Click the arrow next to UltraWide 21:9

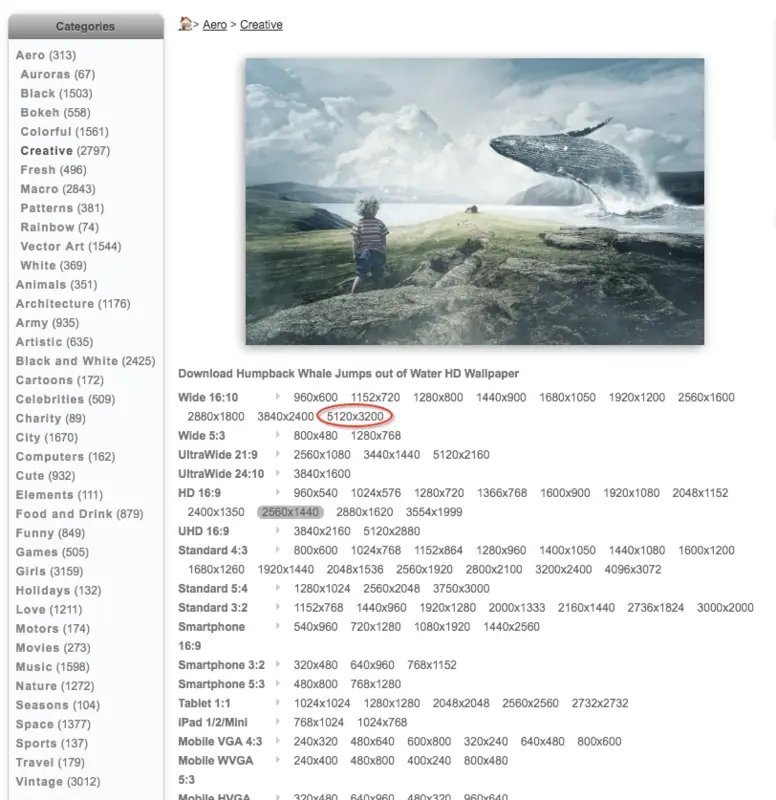click(x=278, y=454)
